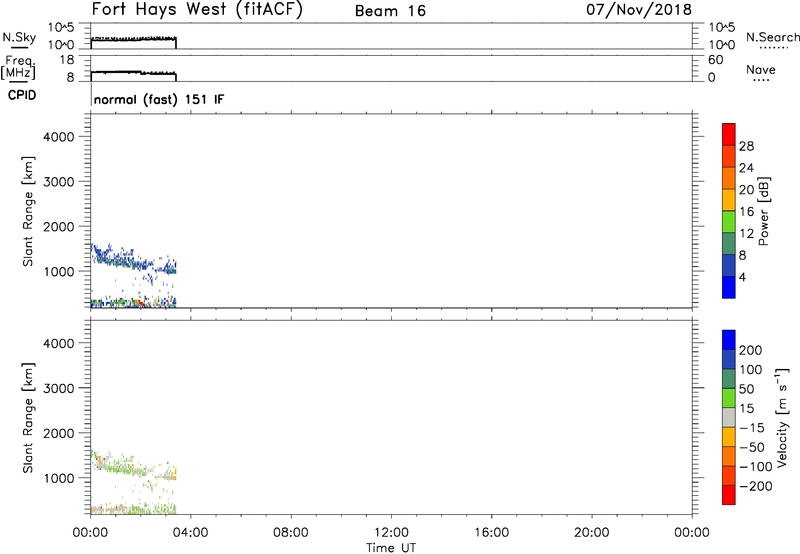
Task: Click the '12:00' time axis label
Action: click(x=391, y=533)
